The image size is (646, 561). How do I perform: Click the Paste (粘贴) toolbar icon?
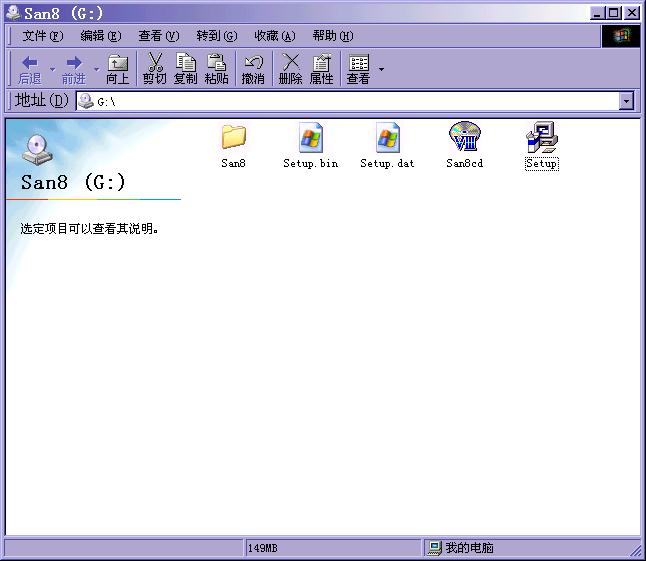click(x=216, y=69)
